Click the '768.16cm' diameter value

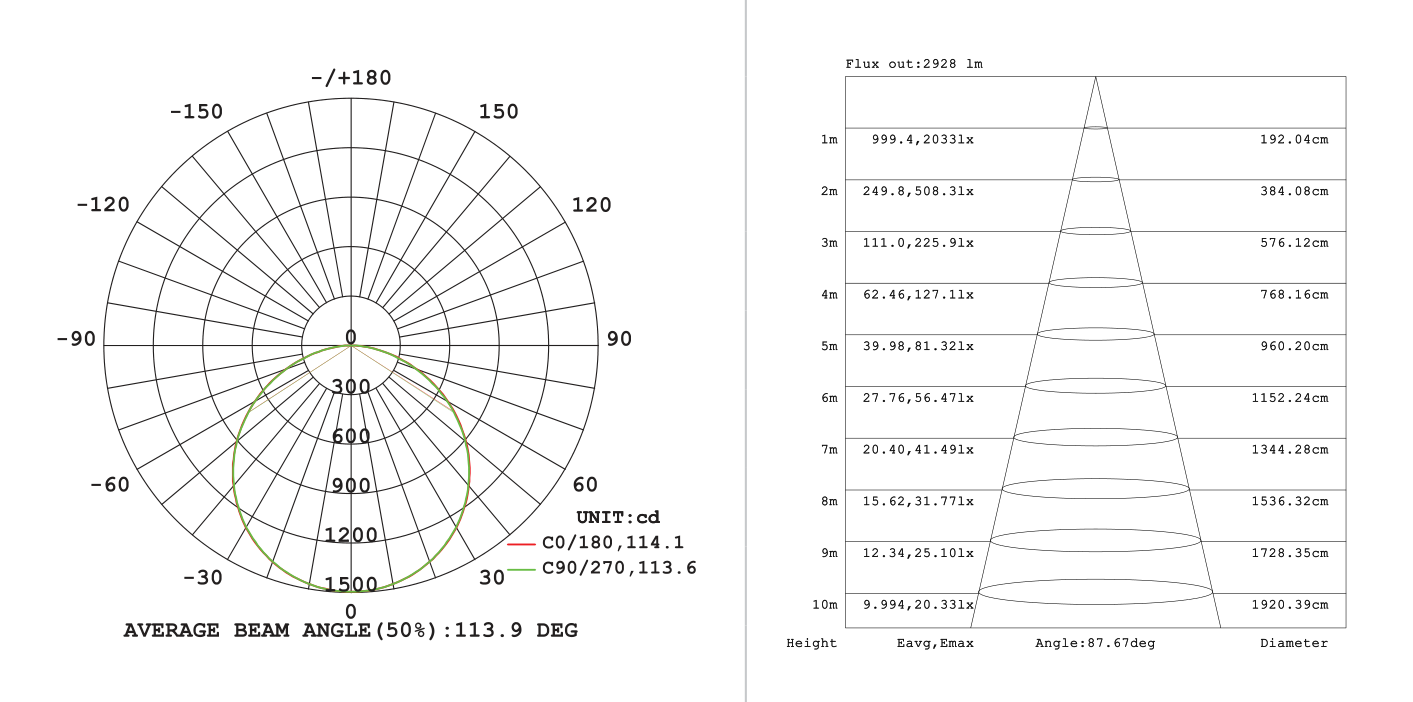click(1294, 294)
